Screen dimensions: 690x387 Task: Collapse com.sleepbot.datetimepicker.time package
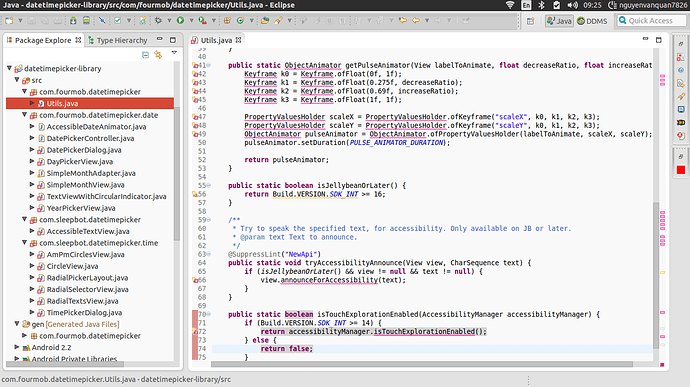25,243
